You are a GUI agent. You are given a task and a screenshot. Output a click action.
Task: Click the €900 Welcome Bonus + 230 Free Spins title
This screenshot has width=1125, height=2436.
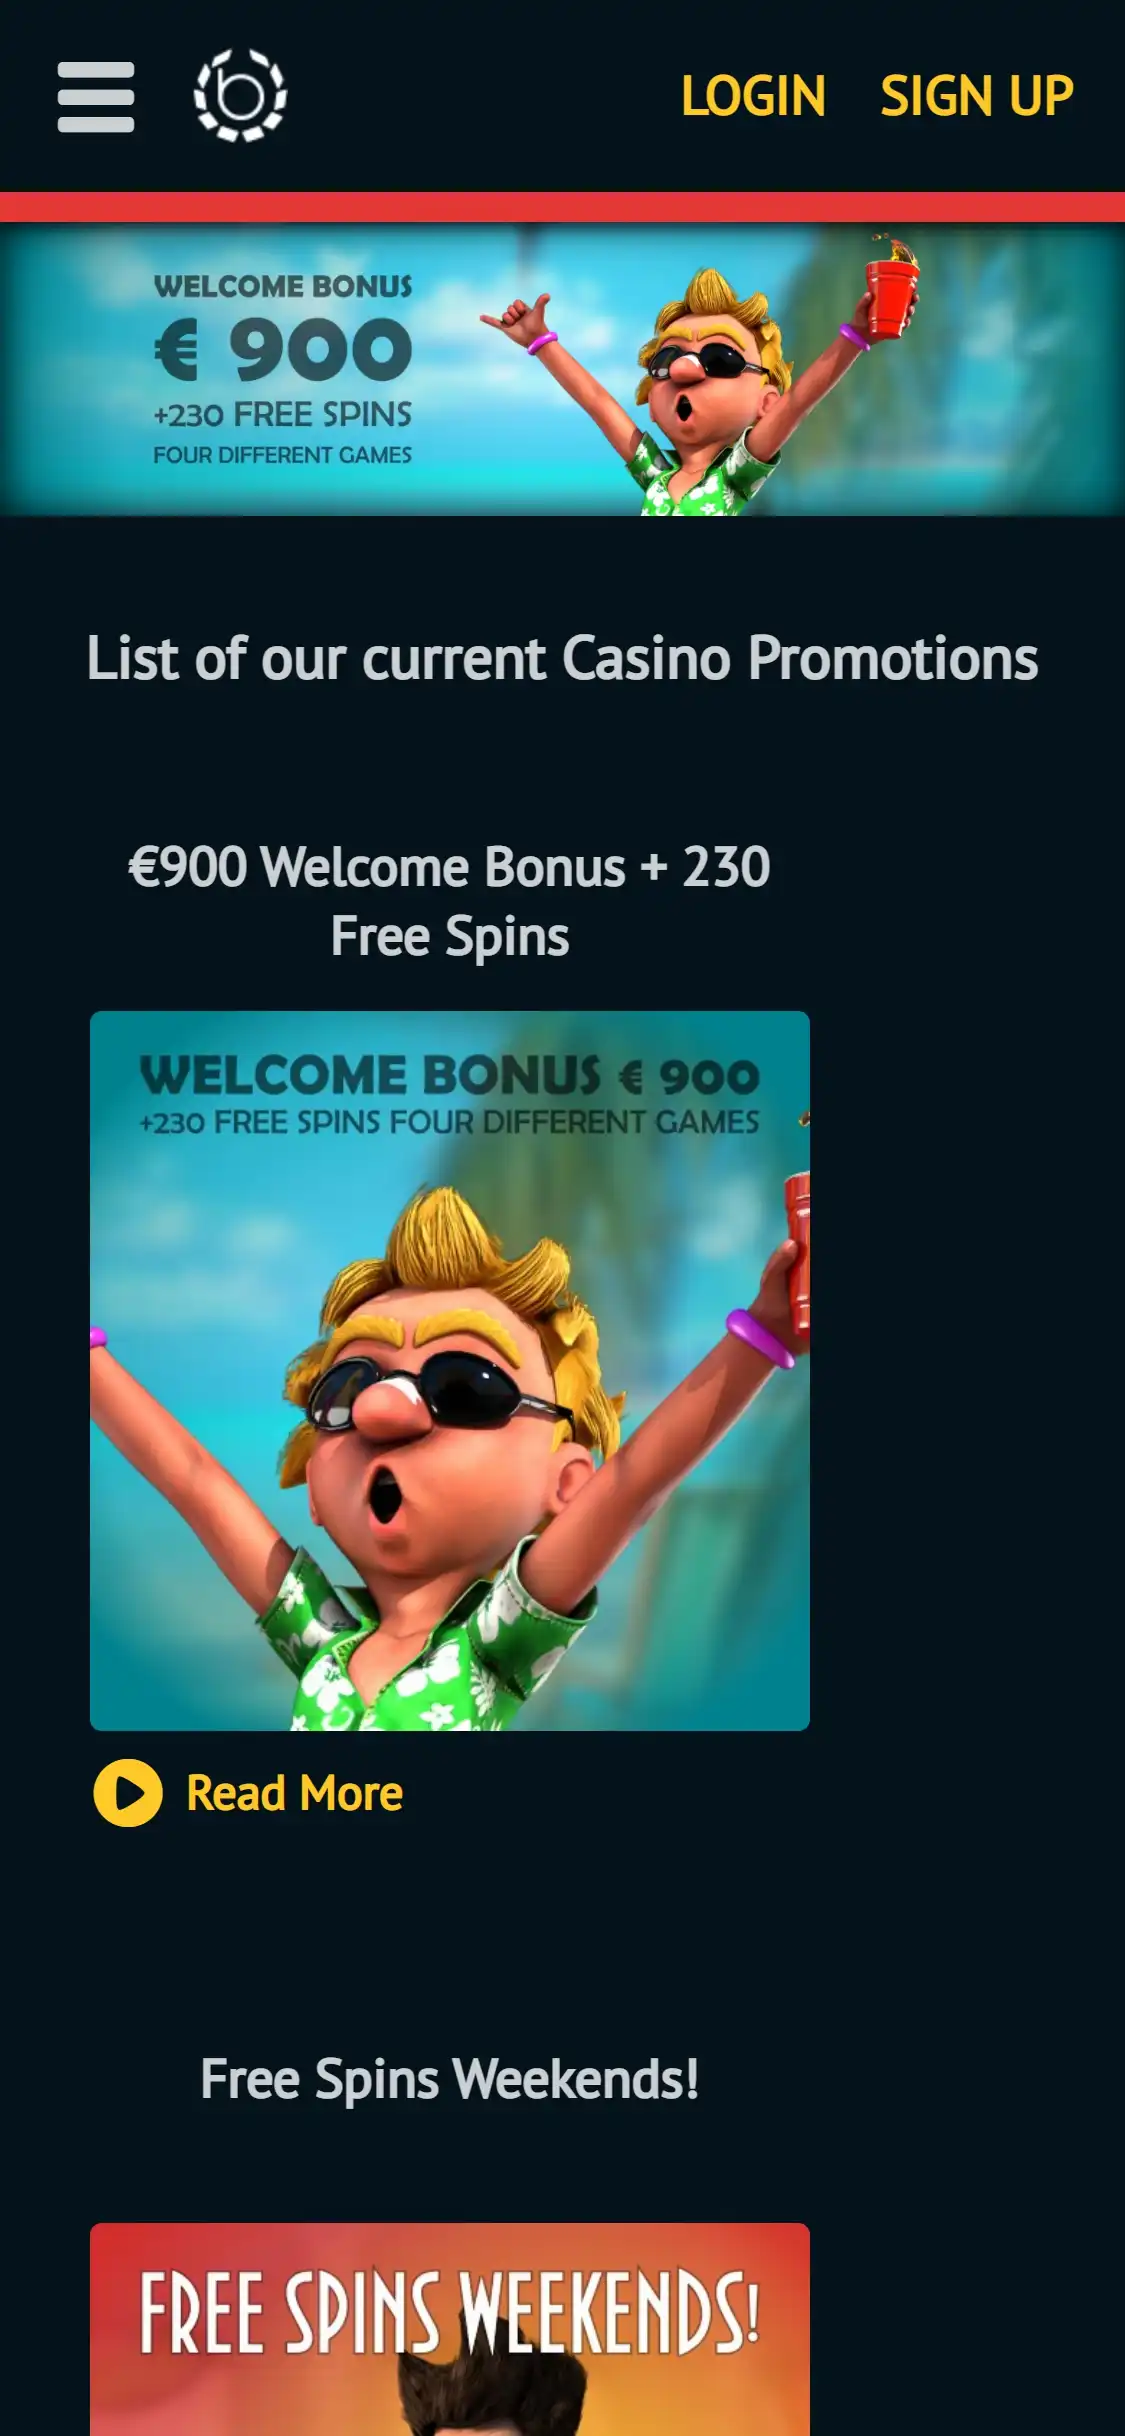click(450, 901)
